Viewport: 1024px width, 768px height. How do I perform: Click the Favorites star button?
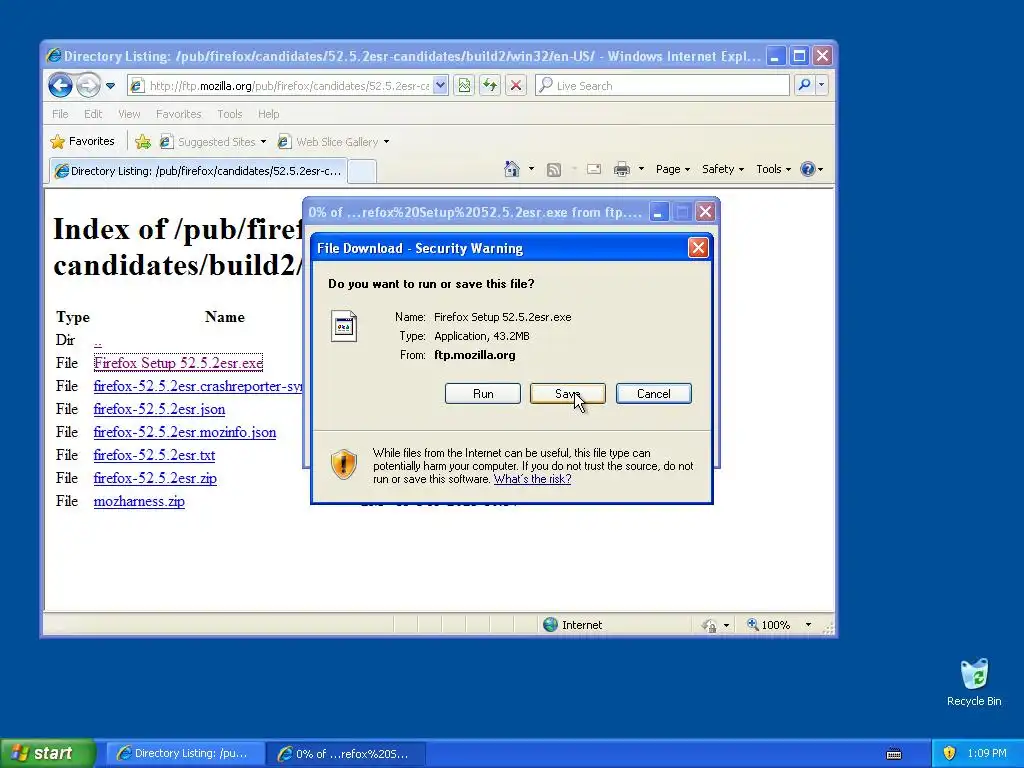82,142
